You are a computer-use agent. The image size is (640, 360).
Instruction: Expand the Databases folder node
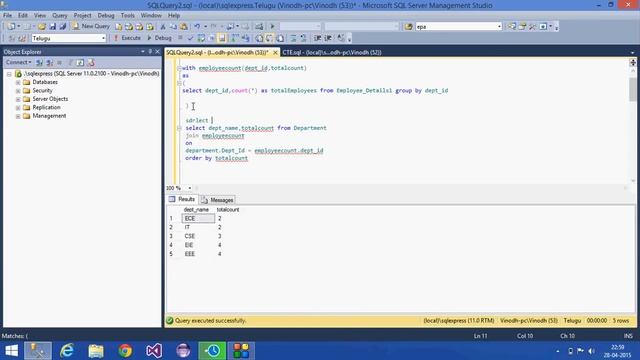[x=18, y=82]
